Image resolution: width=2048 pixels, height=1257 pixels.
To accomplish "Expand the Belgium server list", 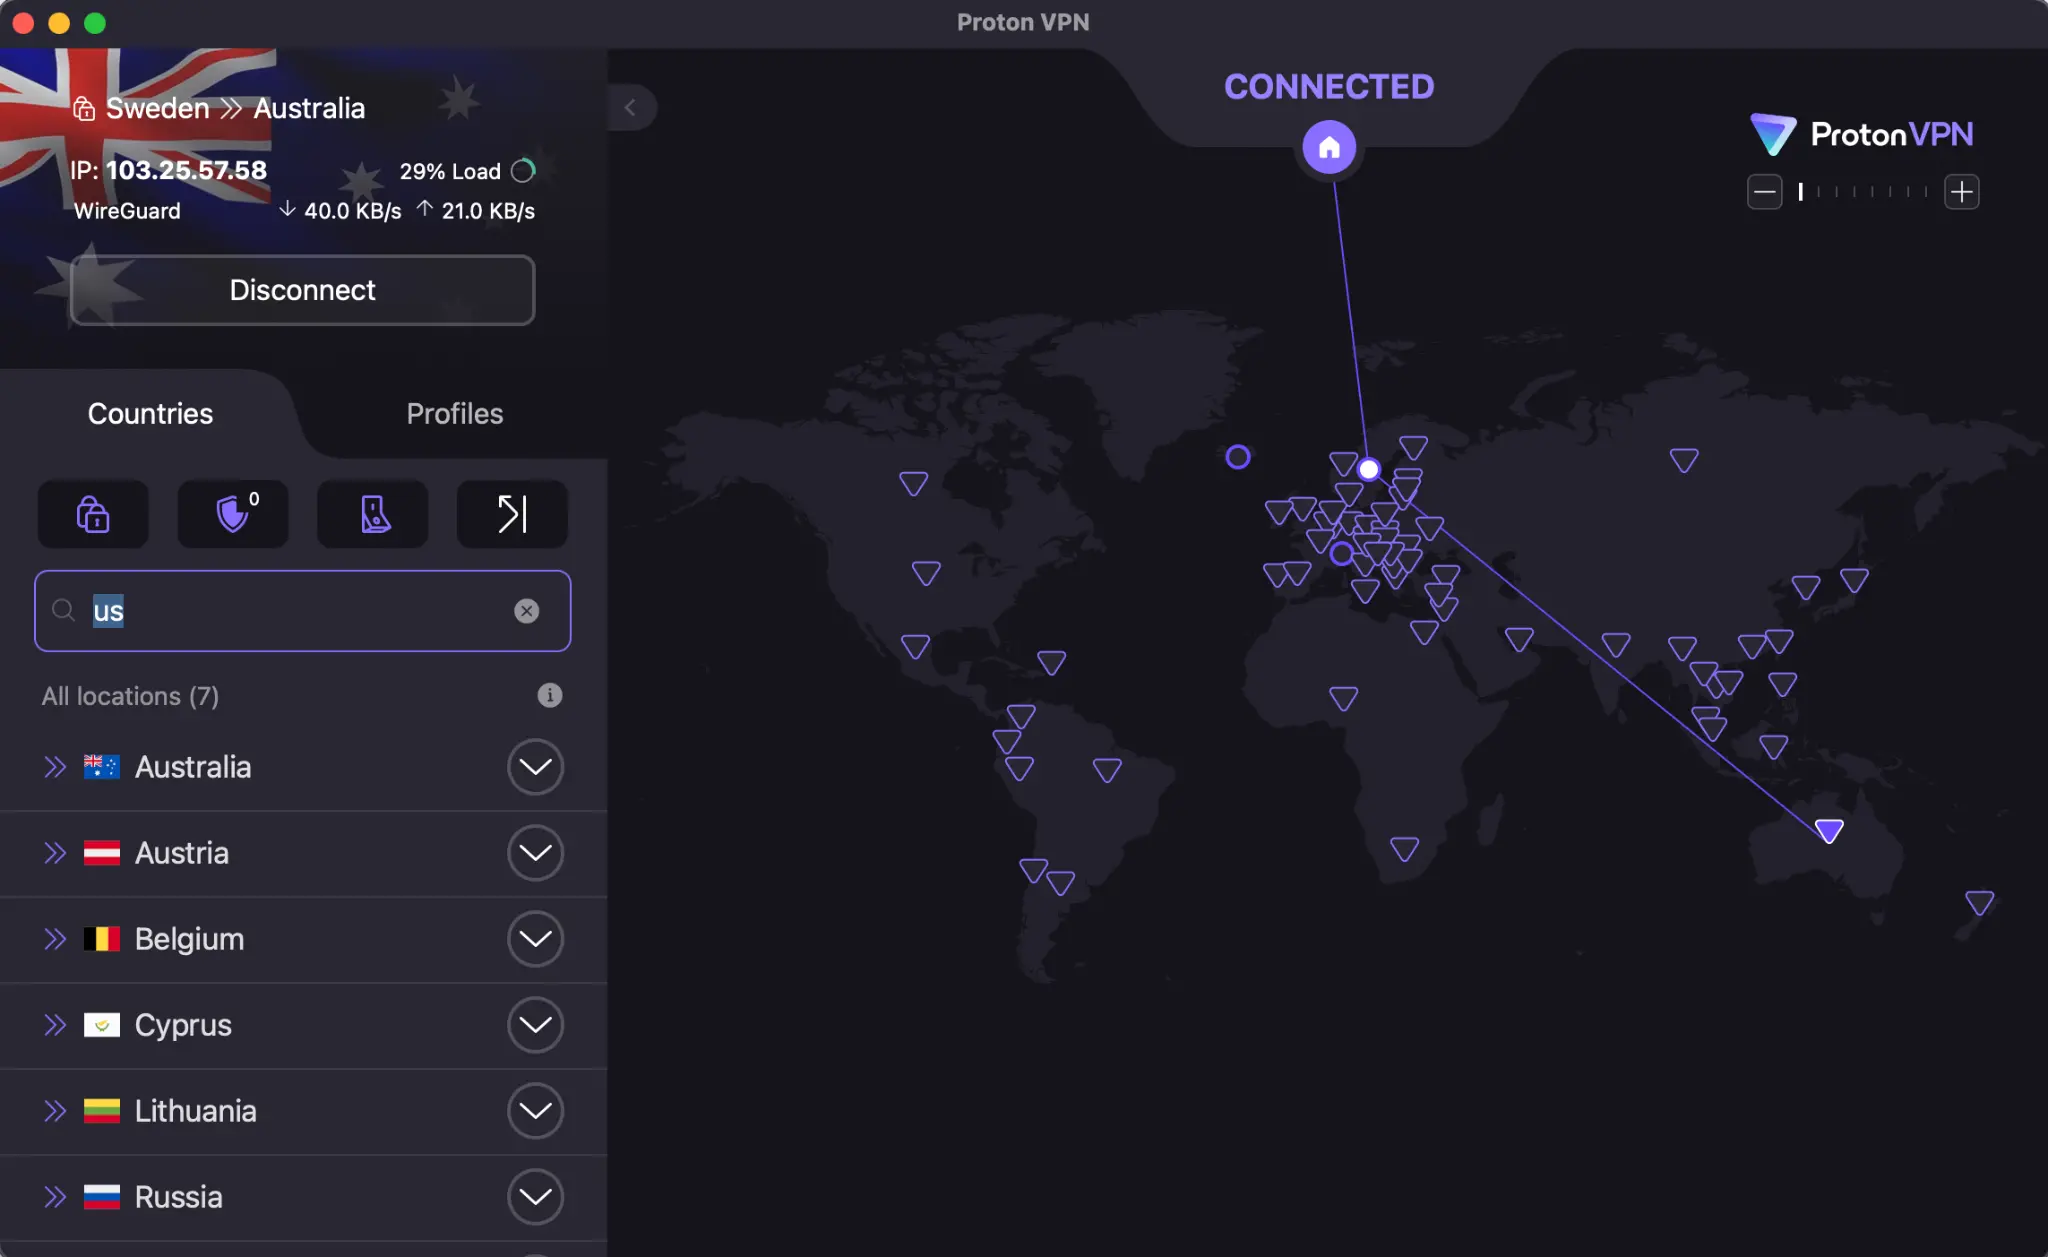I will tap(535, 939).
